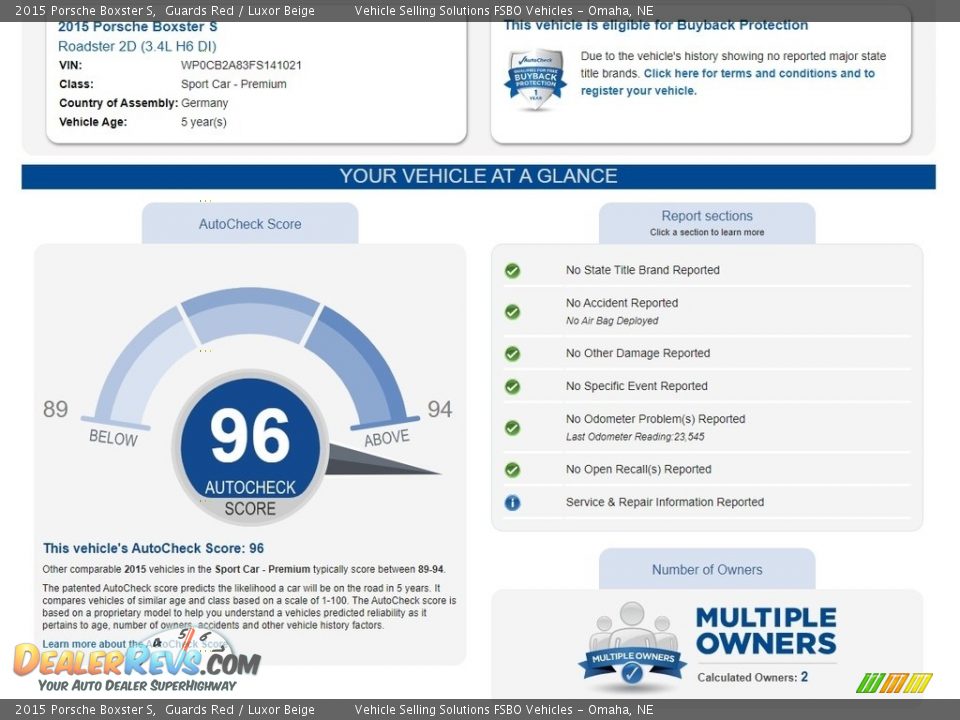Select the Number of Owners tab header

707,569
